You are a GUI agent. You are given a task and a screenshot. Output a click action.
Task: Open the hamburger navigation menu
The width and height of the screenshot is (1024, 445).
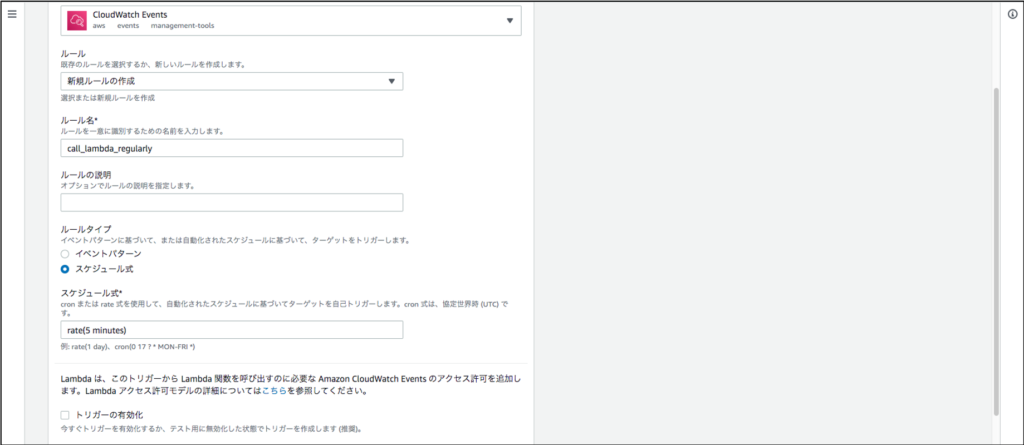click(12, 15)
